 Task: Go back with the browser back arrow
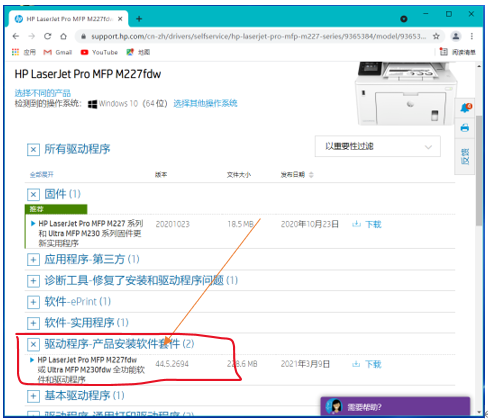point(16,36)
